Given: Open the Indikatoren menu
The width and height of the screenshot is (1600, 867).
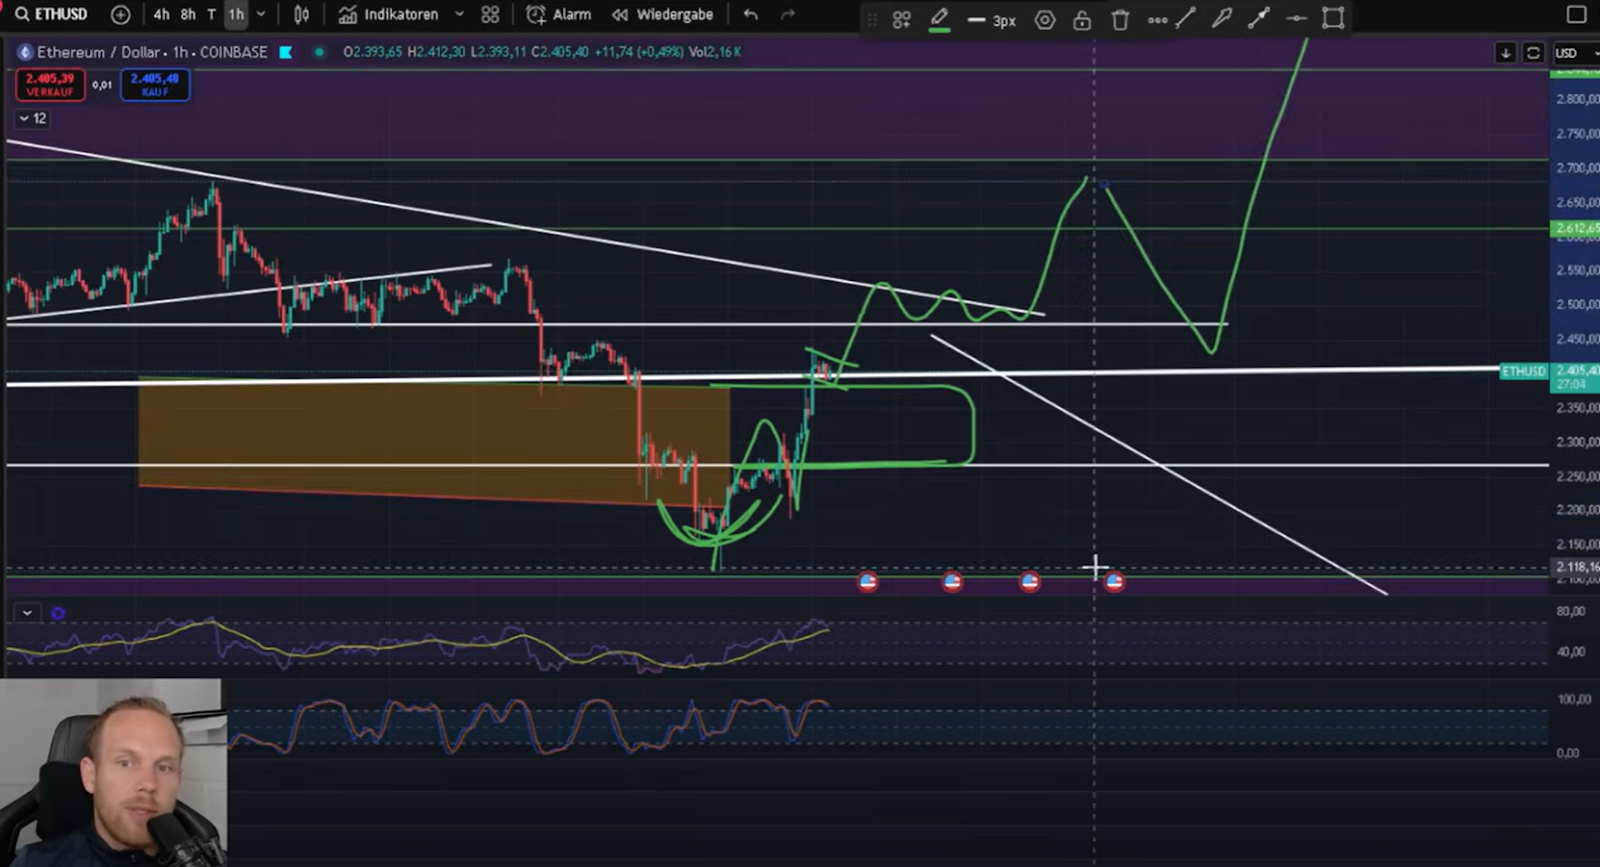Looking at the screenshot, I should click(x=388, y=15).
